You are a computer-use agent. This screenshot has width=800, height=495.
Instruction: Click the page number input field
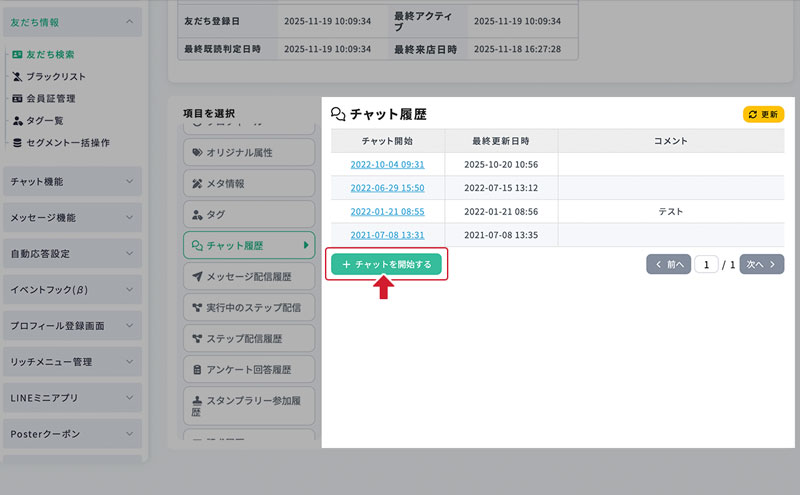708,265
